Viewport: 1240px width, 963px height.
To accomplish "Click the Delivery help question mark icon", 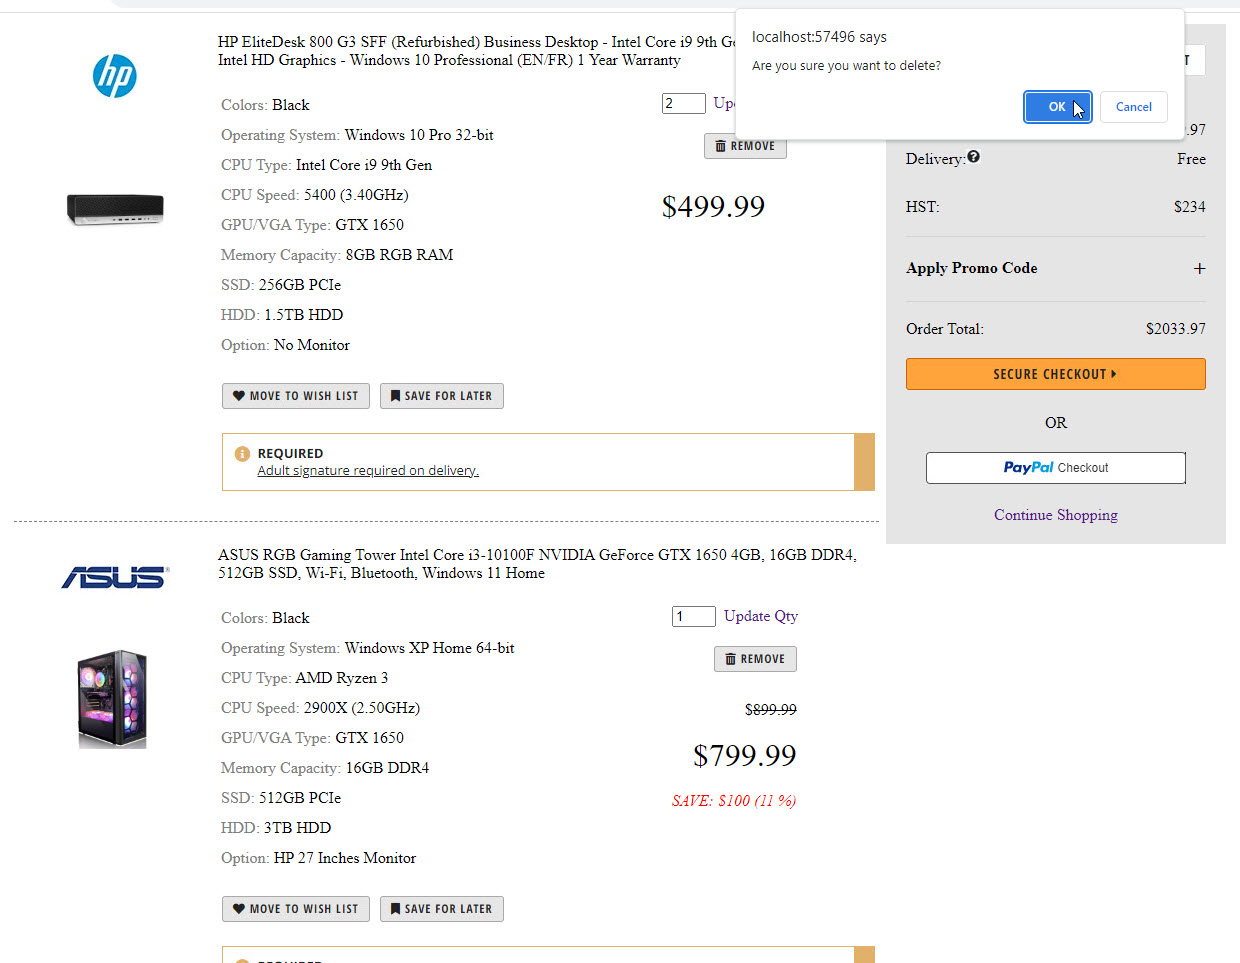I will (x=974, y=157).
